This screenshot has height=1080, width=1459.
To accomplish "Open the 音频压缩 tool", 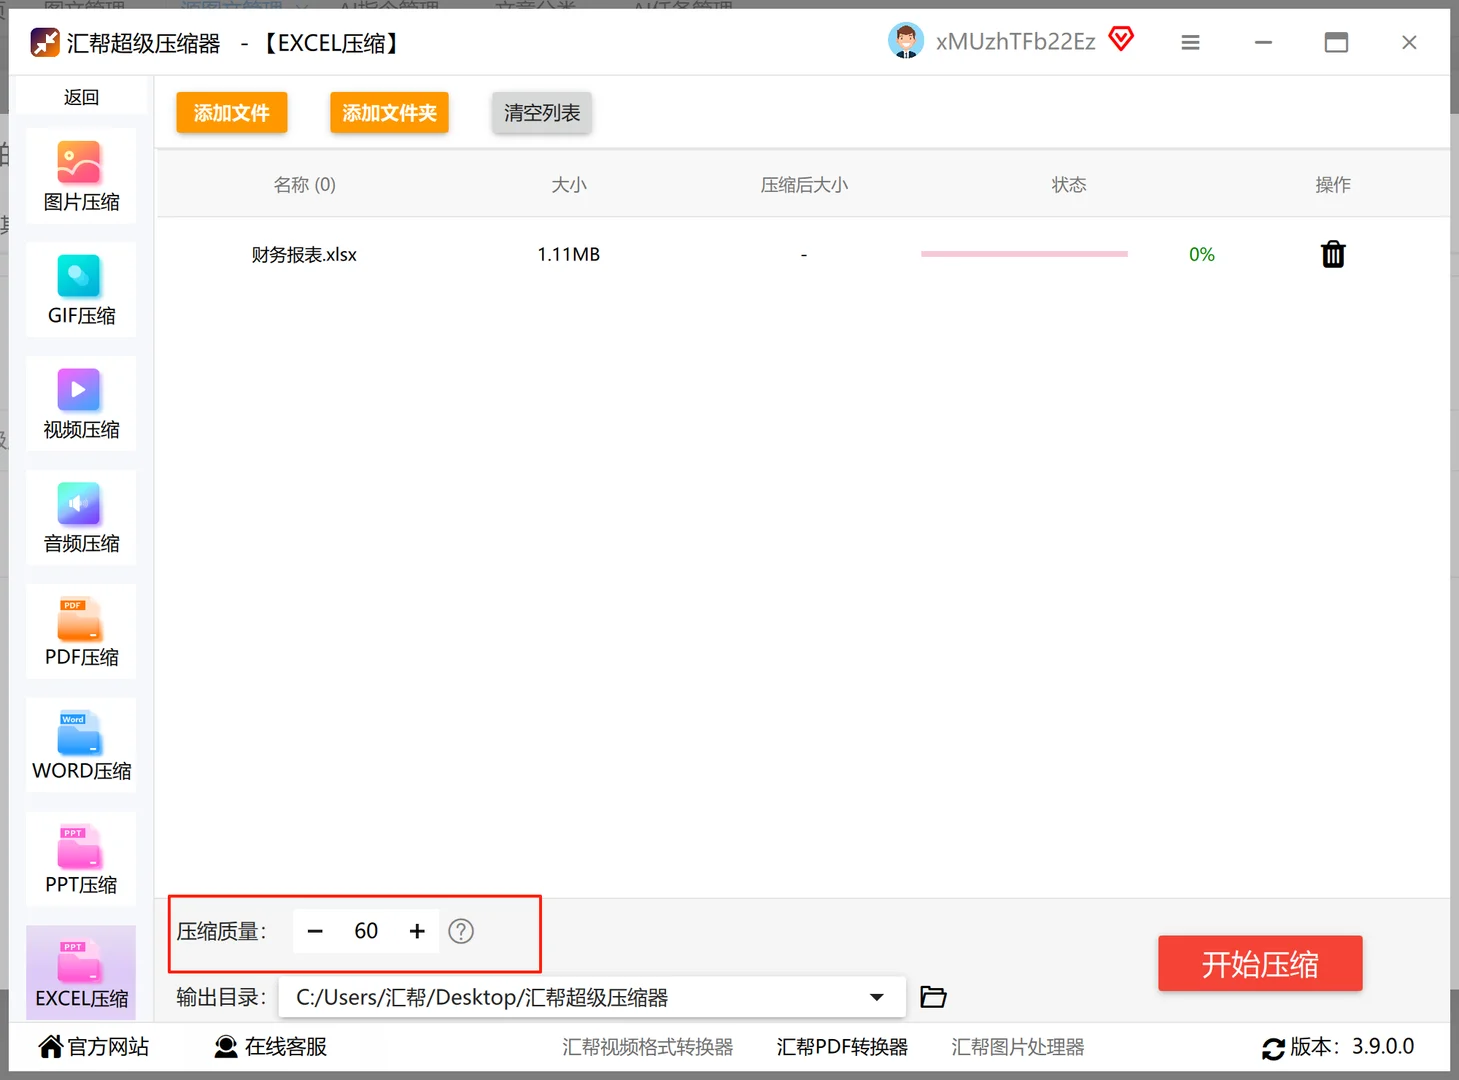I will point(80,517).
